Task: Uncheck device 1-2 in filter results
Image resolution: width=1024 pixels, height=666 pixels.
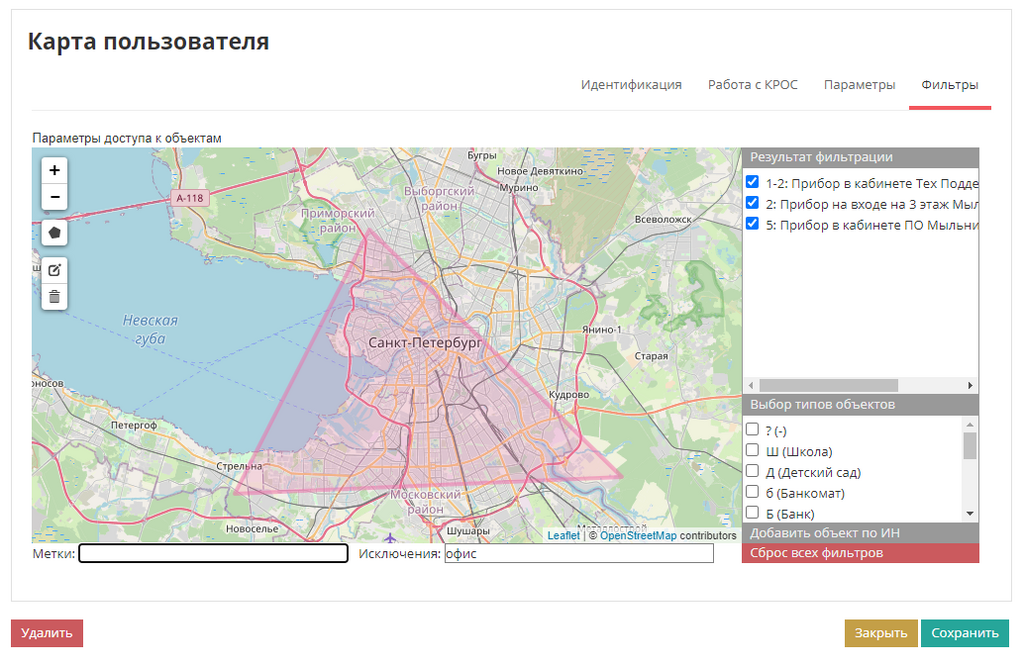Action: point(753,183)
